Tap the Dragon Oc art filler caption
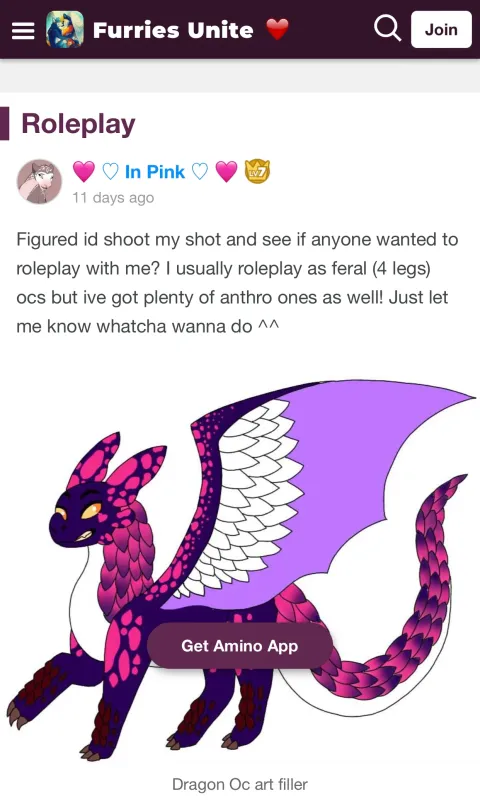 pyautogui.click(x=240, y=784)
